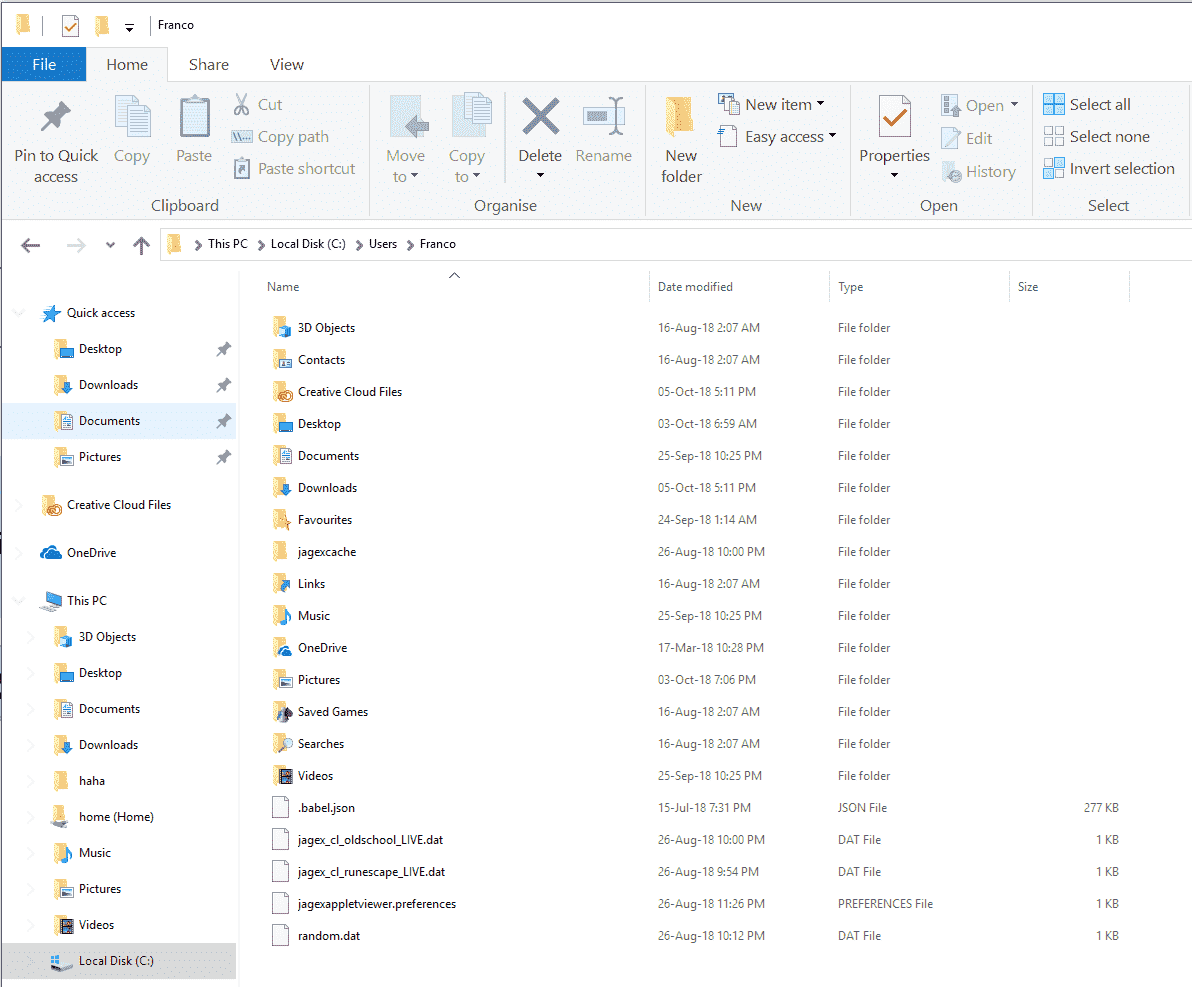Viewport: 1192px width, 987px height.
Task: Click the Paste shortcut icon
Action: (243, 168)
